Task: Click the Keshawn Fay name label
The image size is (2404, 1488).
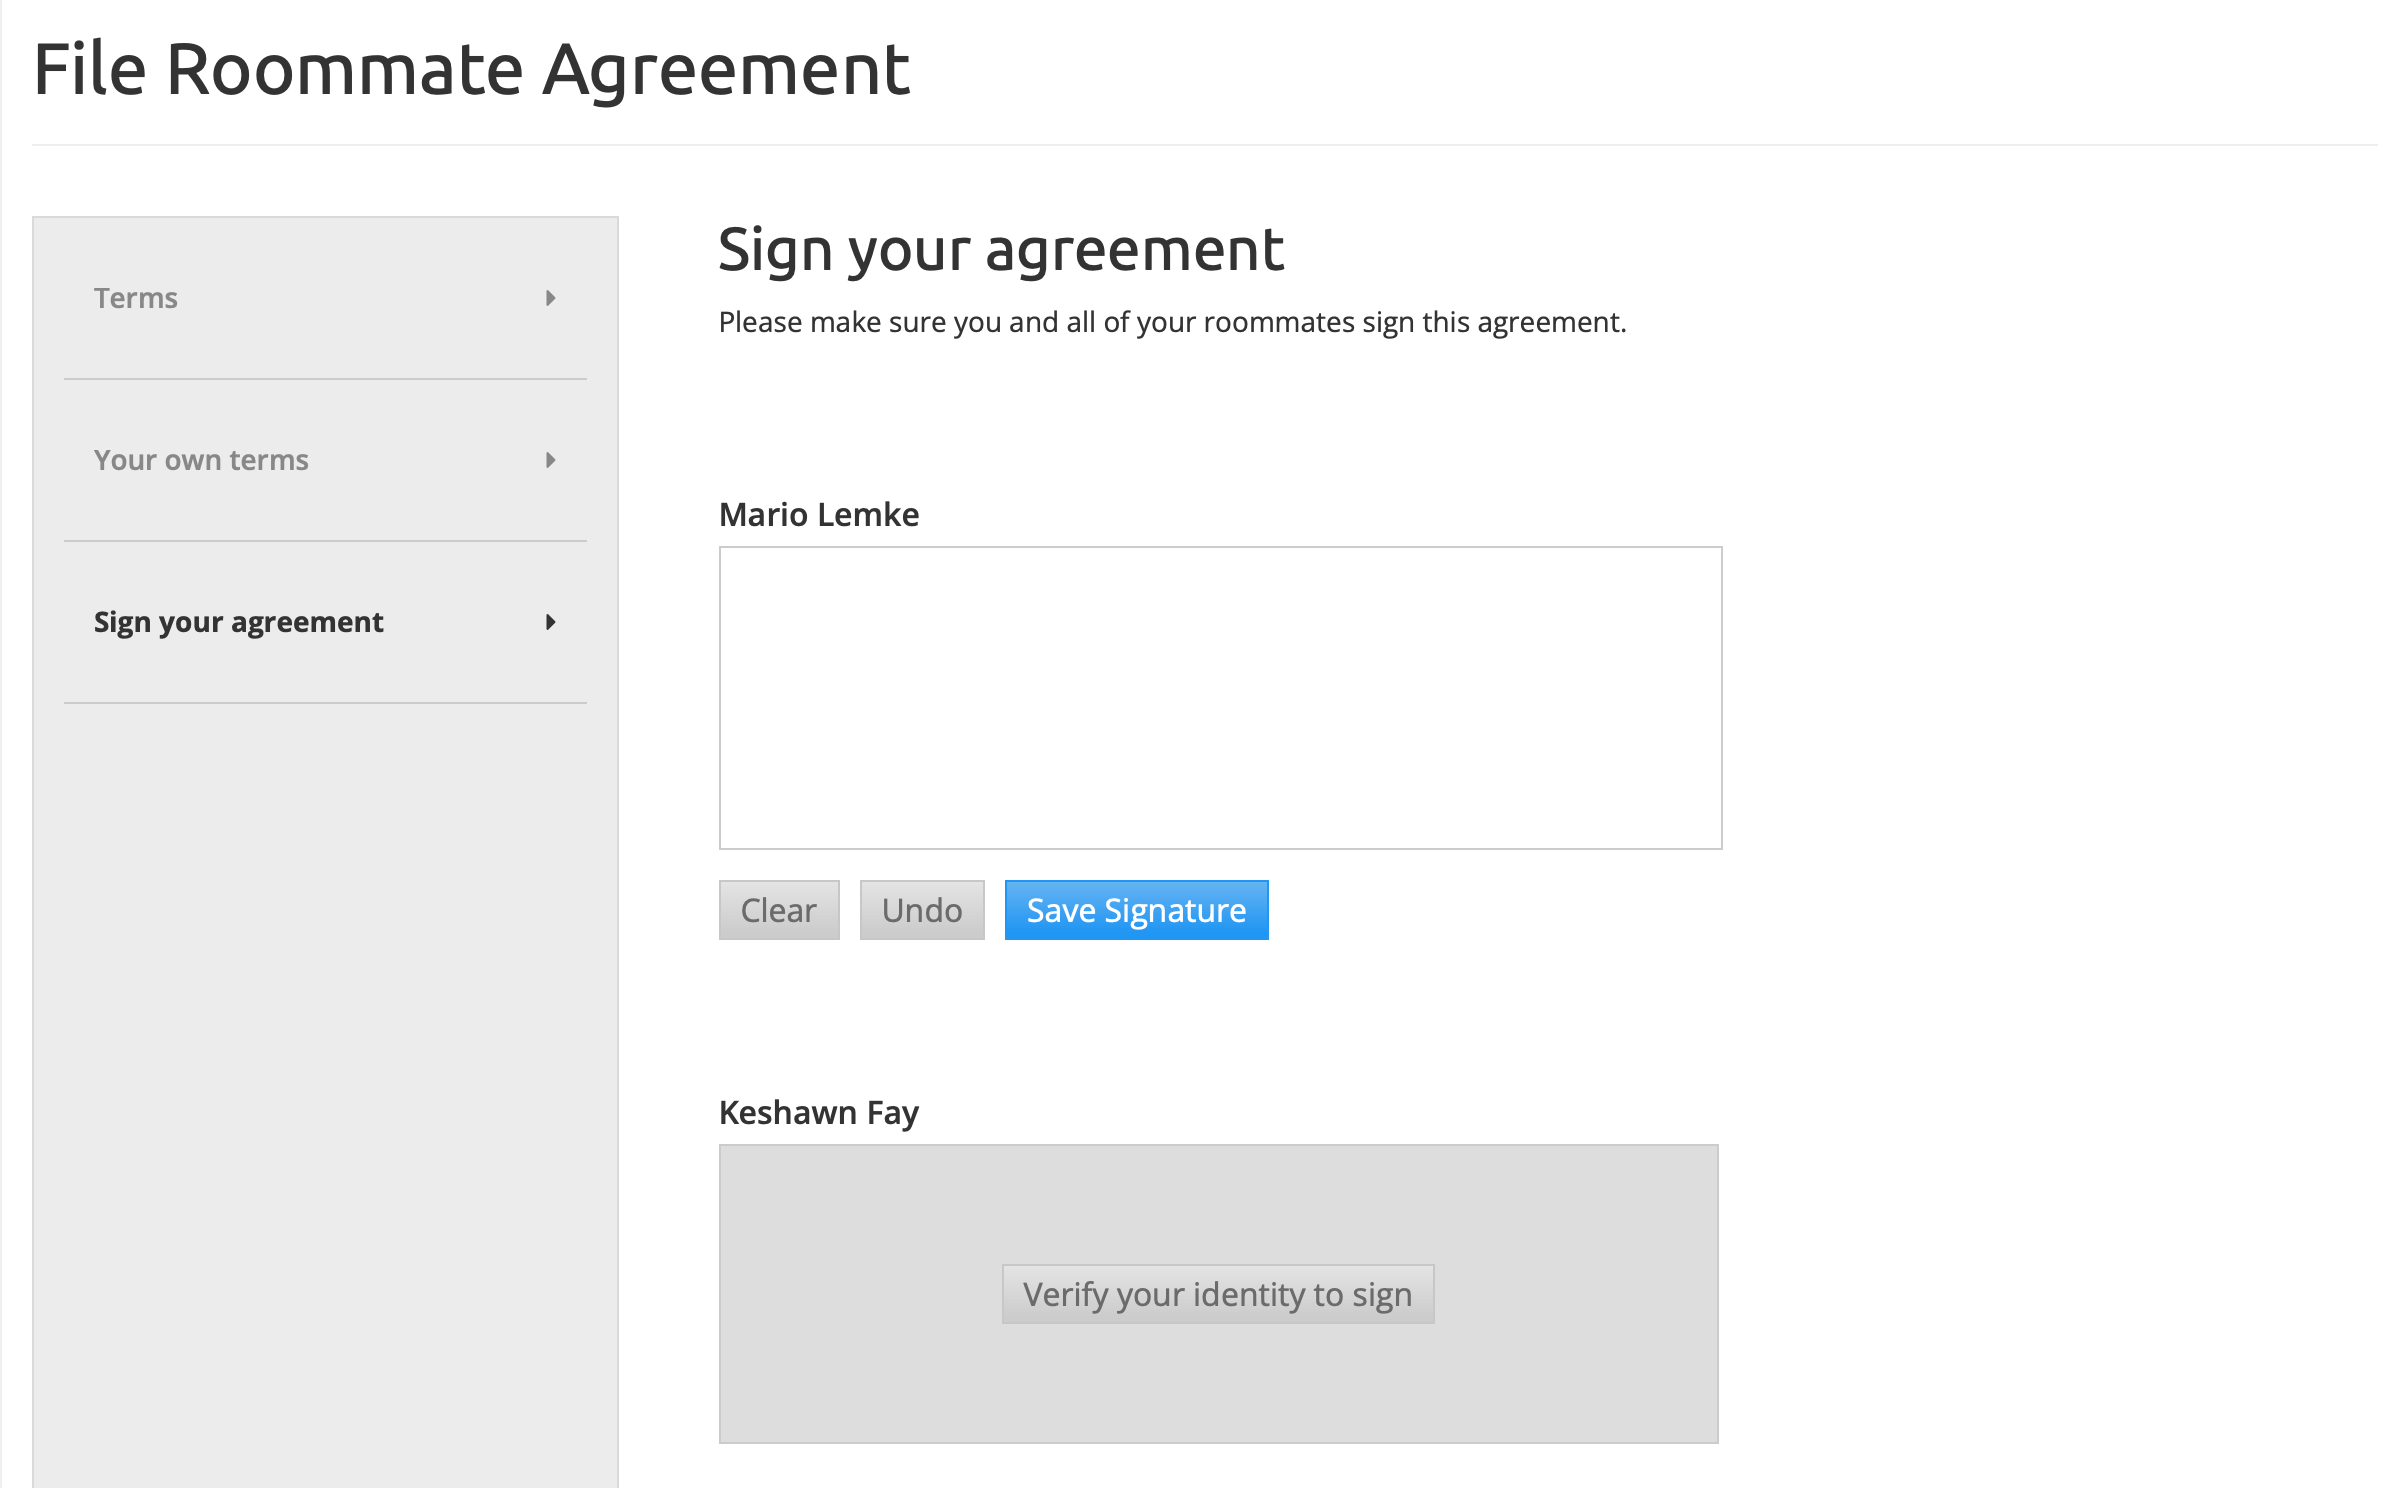Action: coord(817,1111)
